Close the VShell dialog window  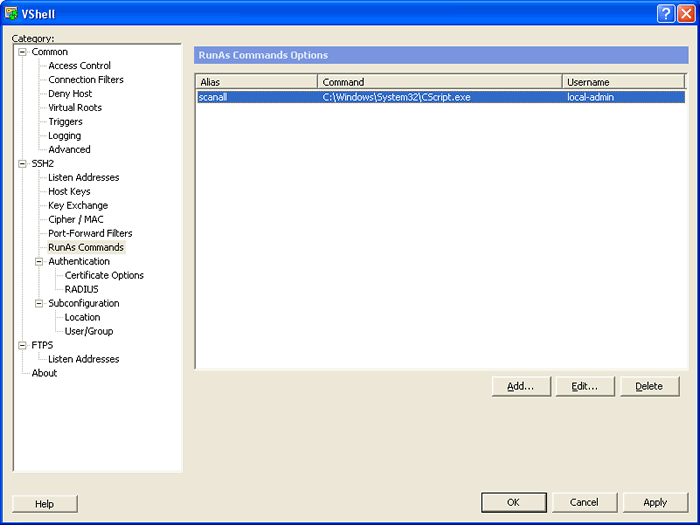coord(686,13)
